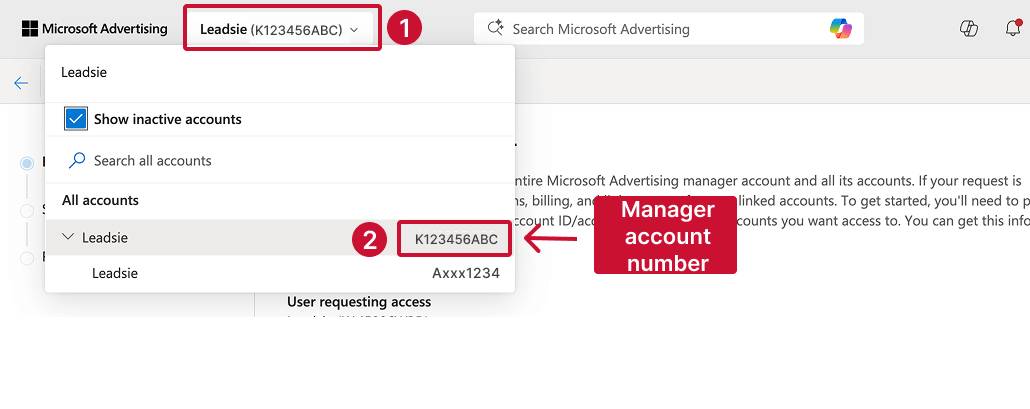This screenshot has height=409, width=1030.
Task: Select the Leadsie sub-account Axxx1234
Action: [280, 273]
